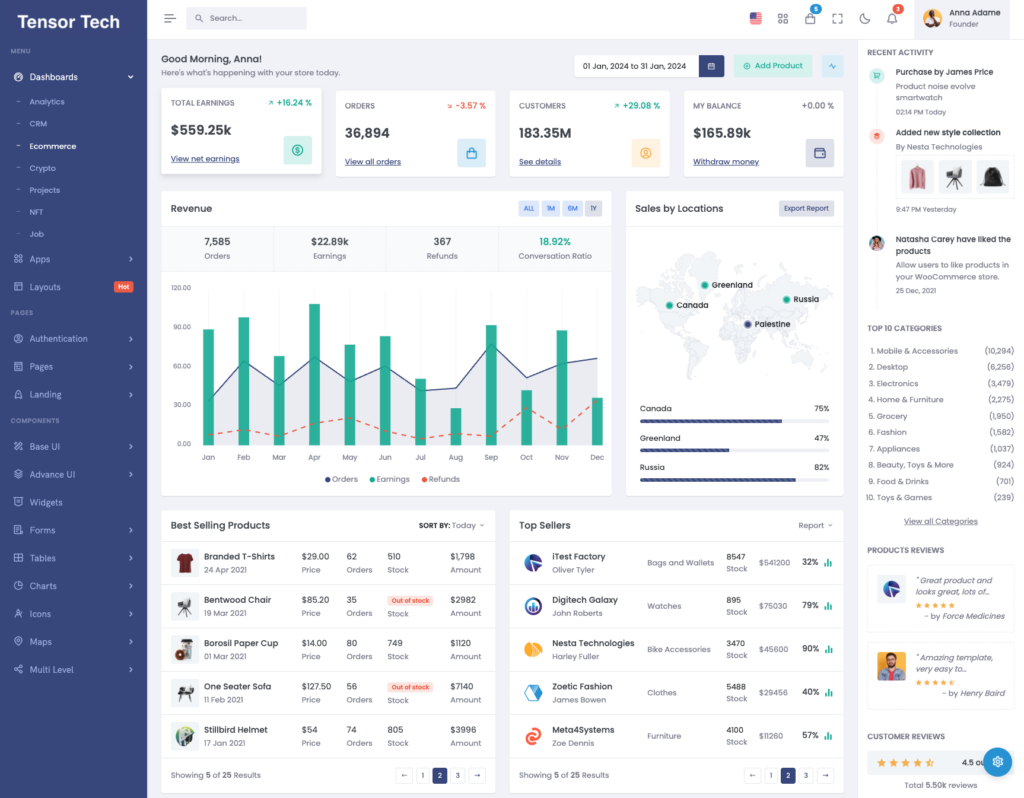Image resolution: width=1024 pixels, height=798 pixels.
Task: Expand the Apps menu in sidebar
Action: [x=40, y=258]
